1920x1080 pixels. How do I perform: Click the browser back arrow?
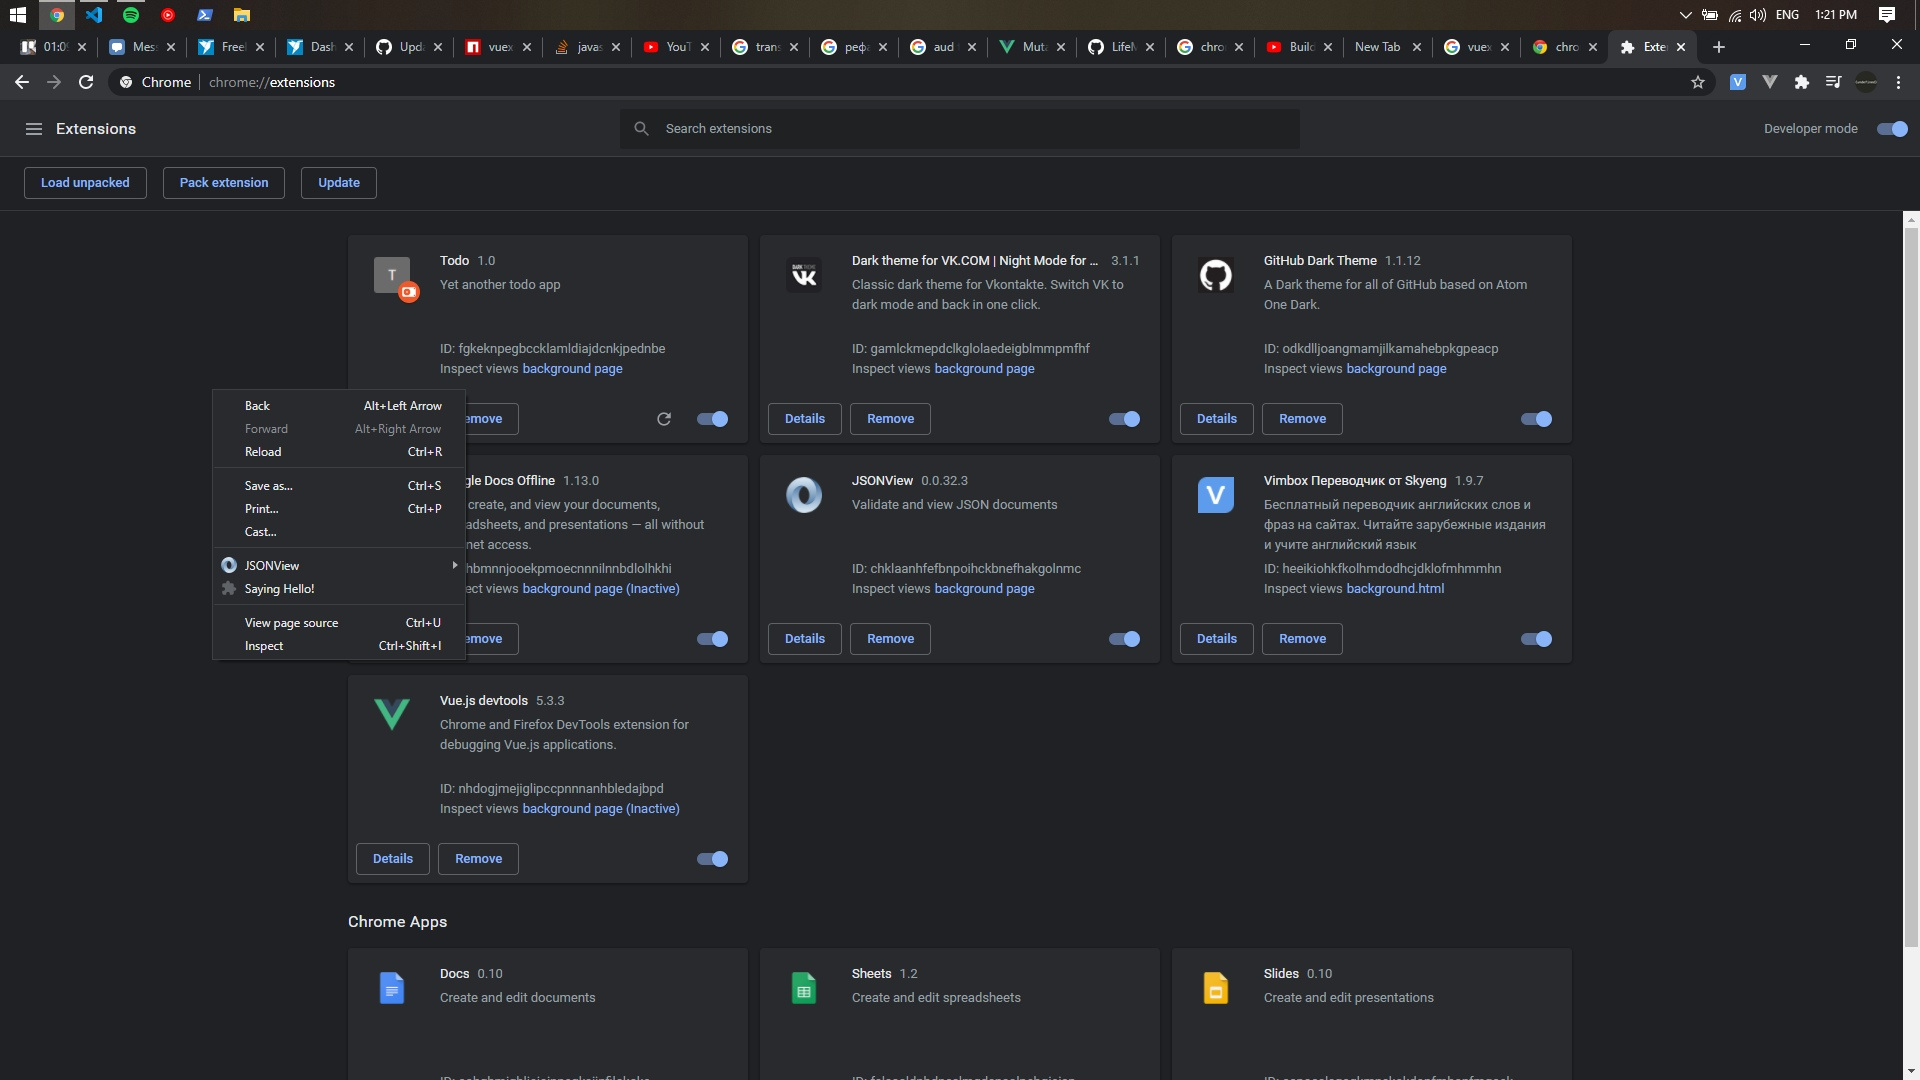(x=22, y=82)
